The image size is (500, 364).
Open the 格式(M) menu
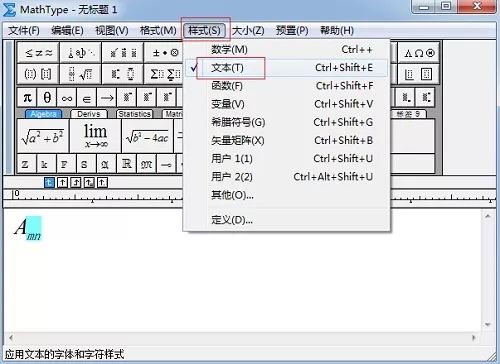[x=158, y=31]
